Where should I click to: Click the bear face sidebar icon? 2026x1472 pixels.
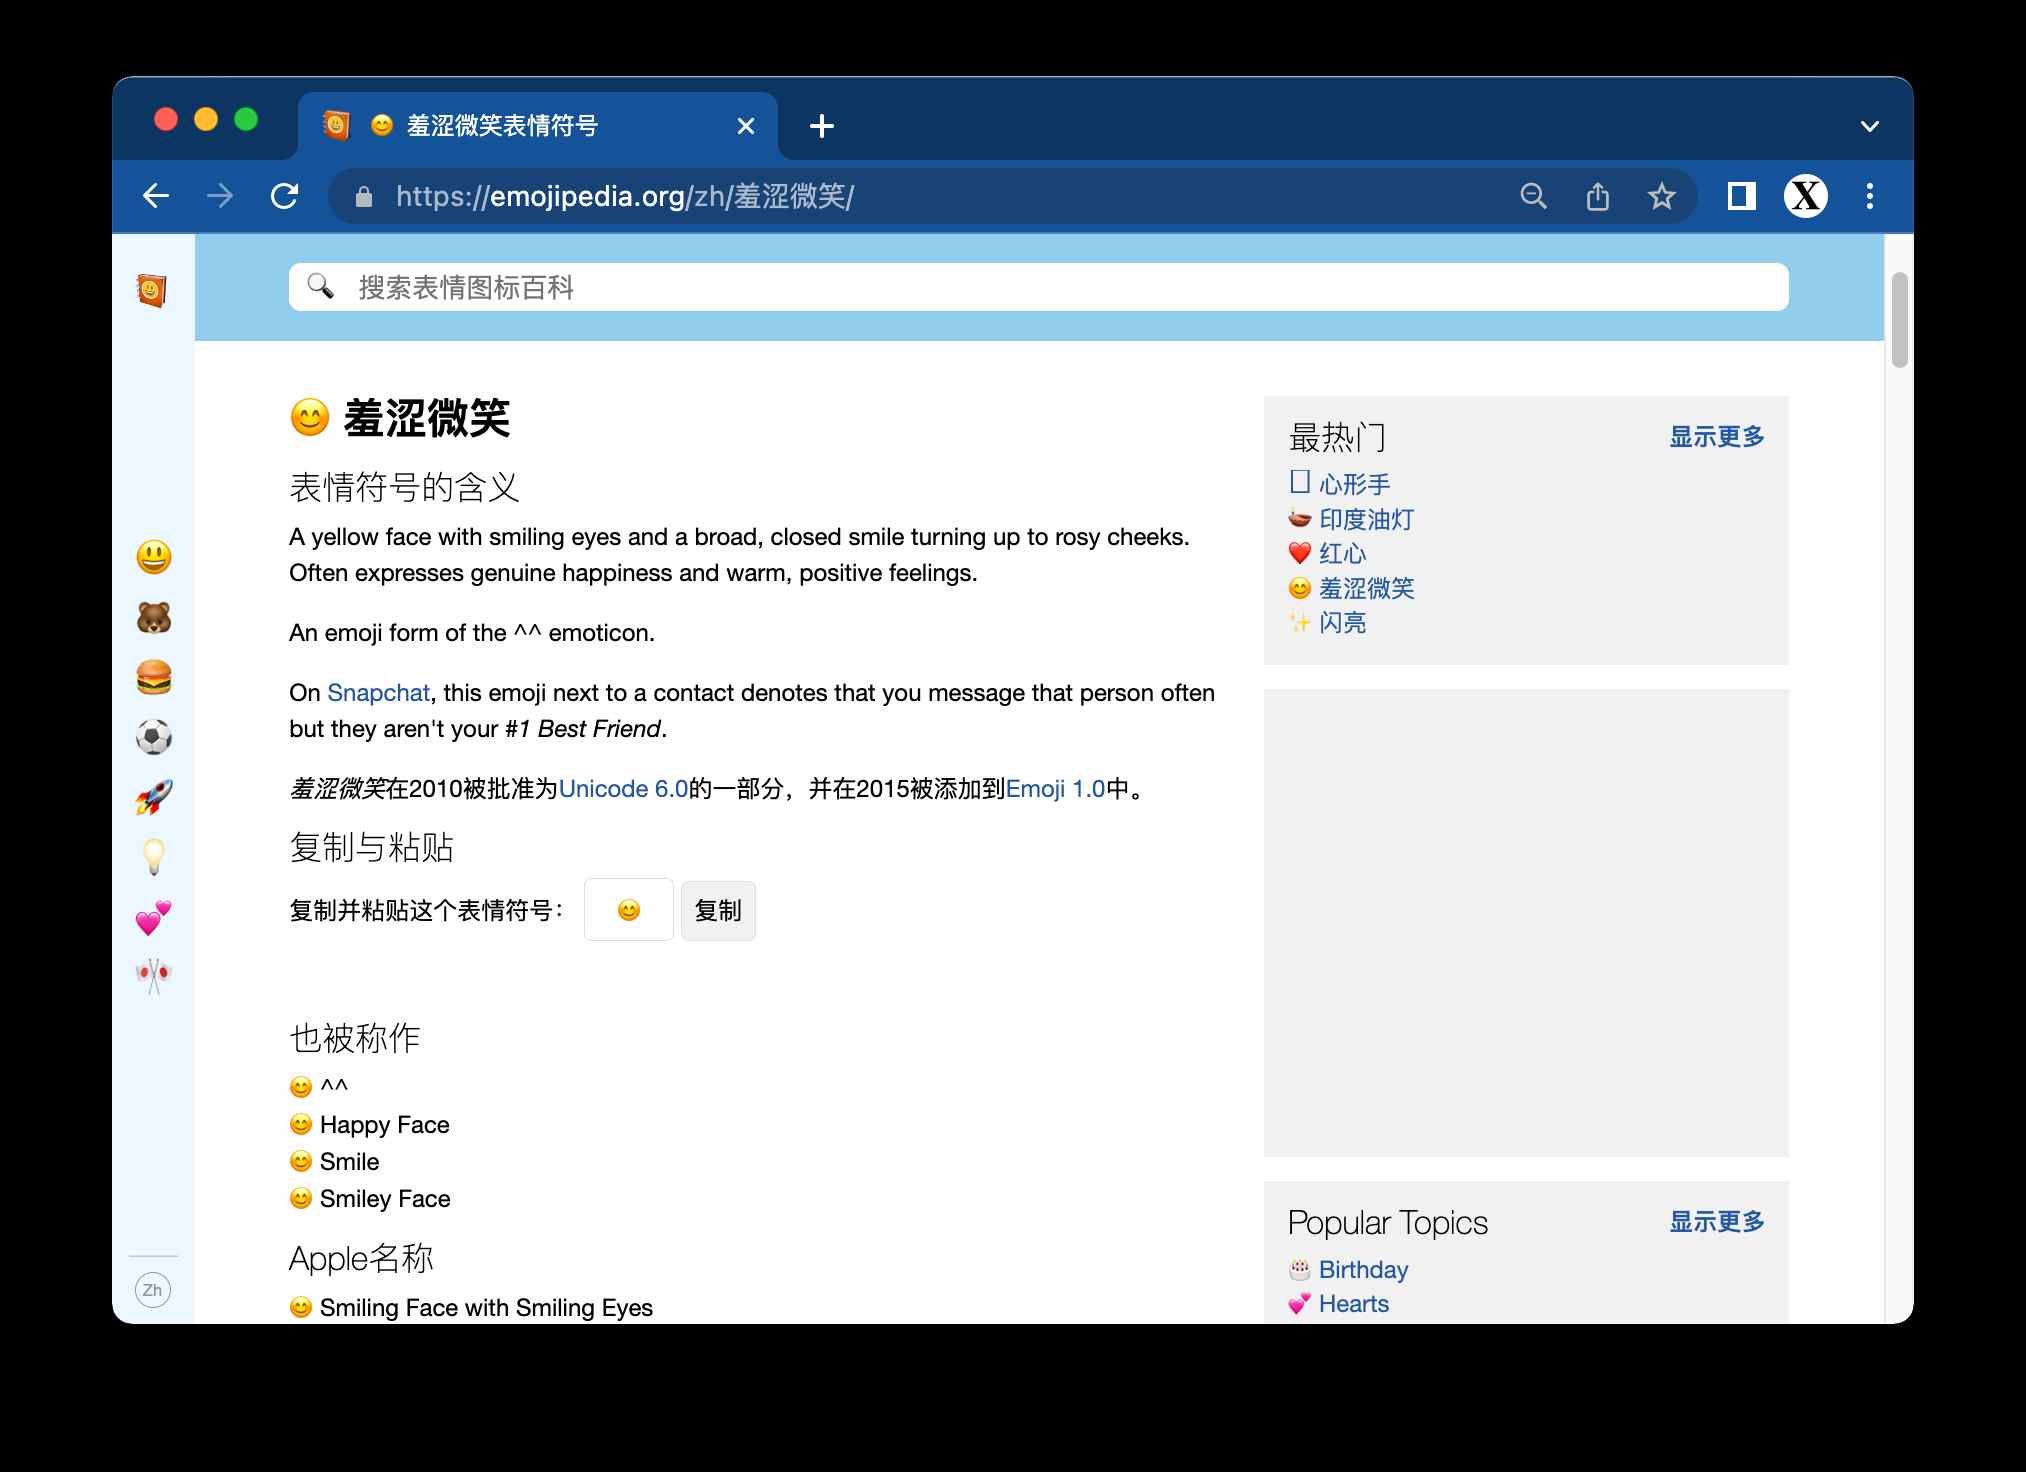tap(156, 613)
